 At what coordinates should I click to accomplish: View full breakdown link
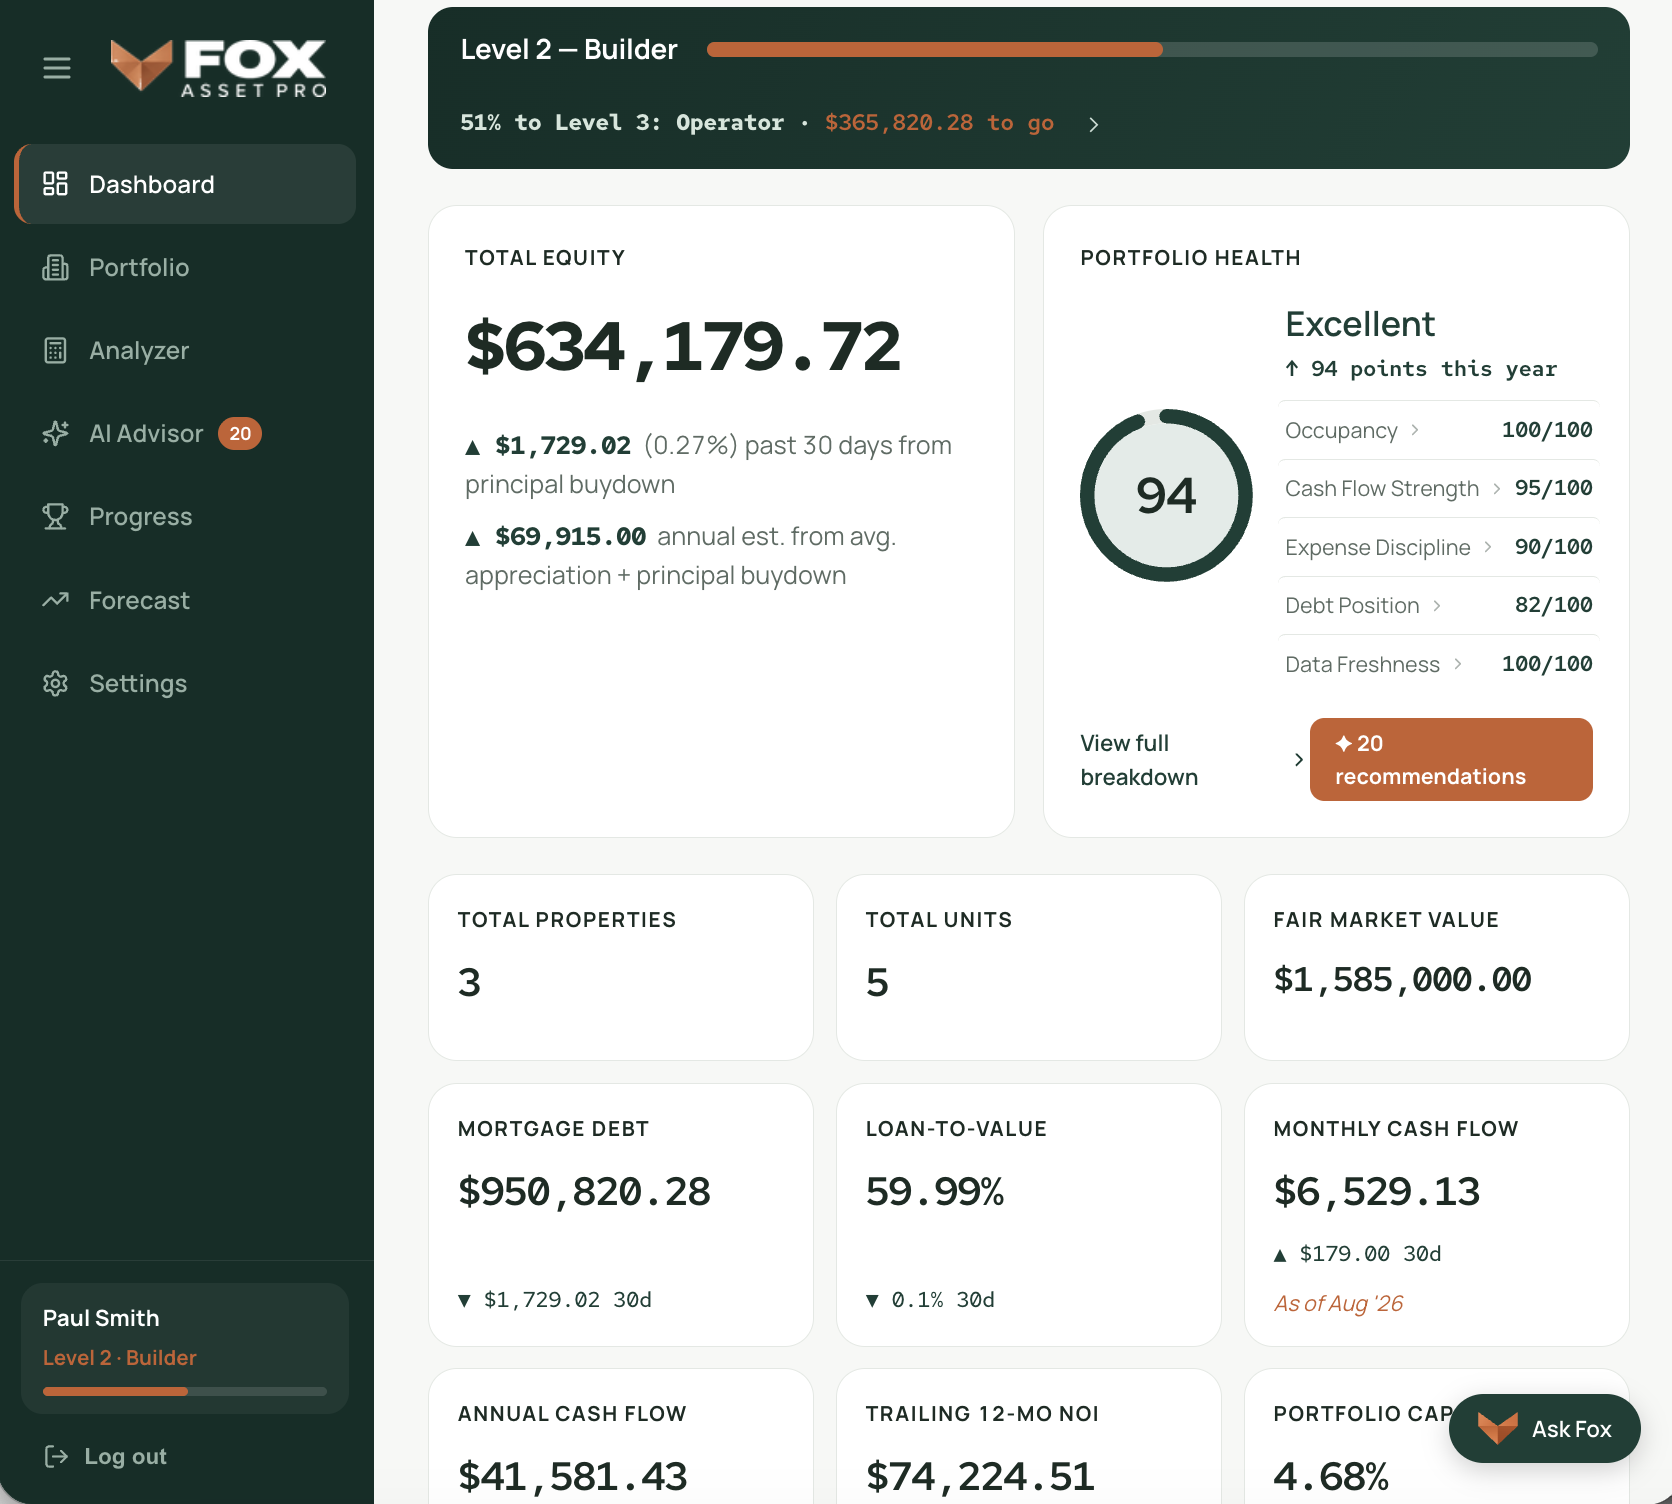pyautogui.click(x=1192, y=760)
